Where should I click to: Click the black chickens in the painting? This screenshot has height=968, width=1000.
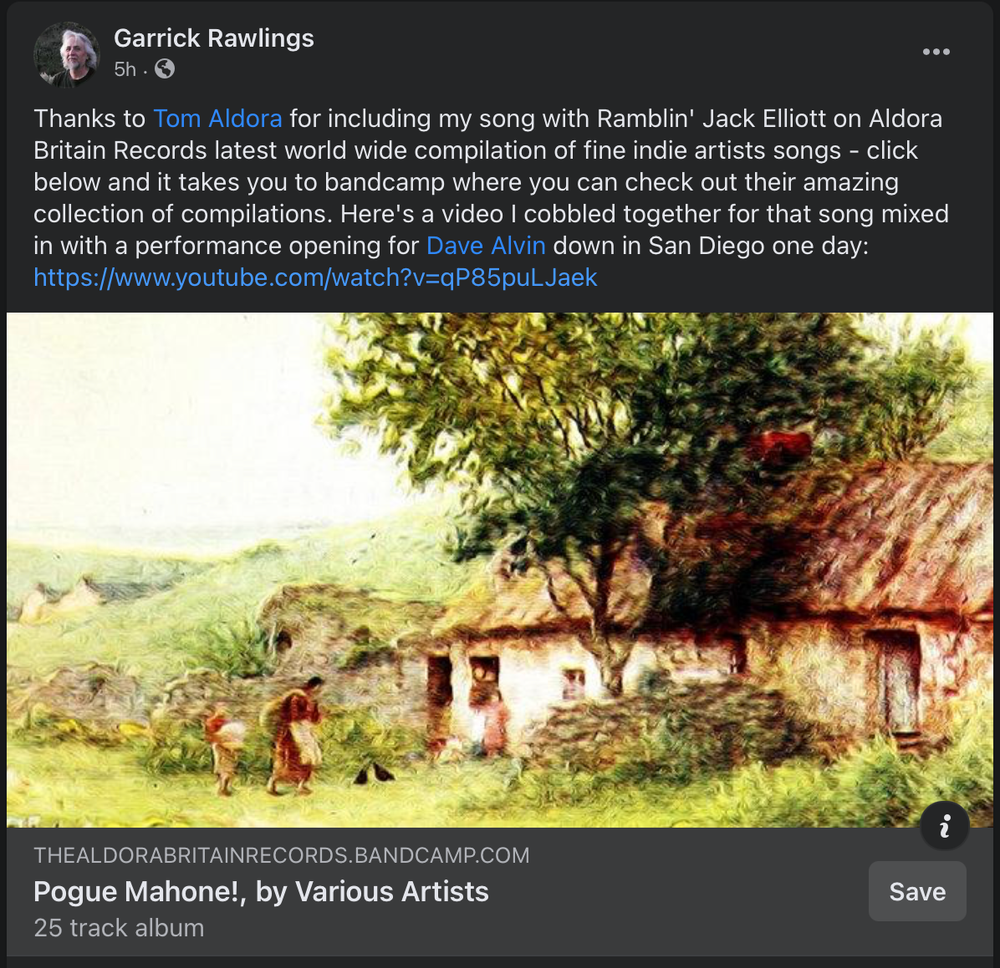pyautogui.click(x=375, y=774)
